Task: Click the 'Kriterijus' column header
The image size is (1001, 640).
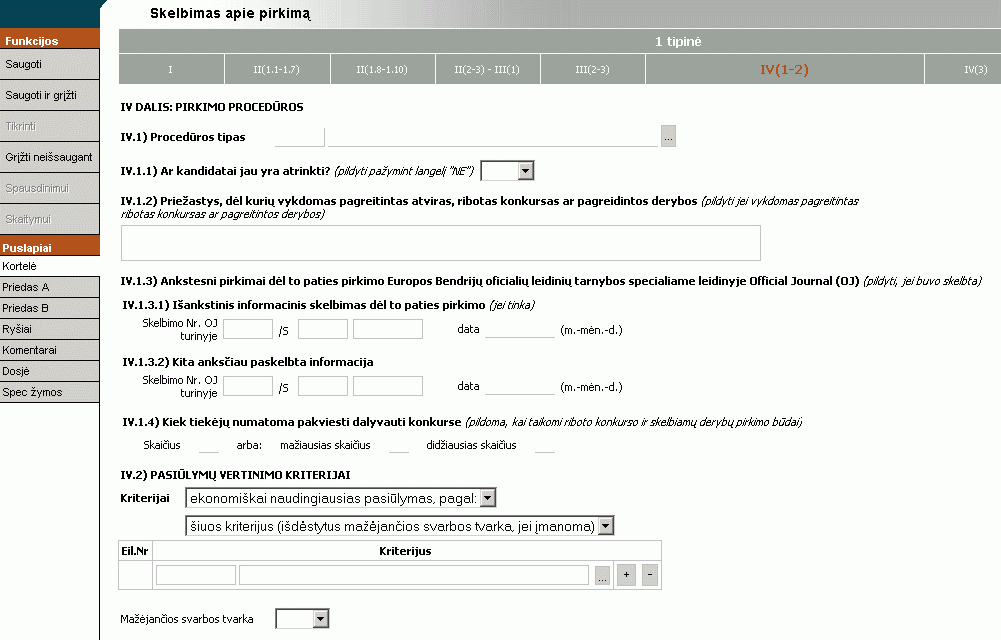Action: 405,551
